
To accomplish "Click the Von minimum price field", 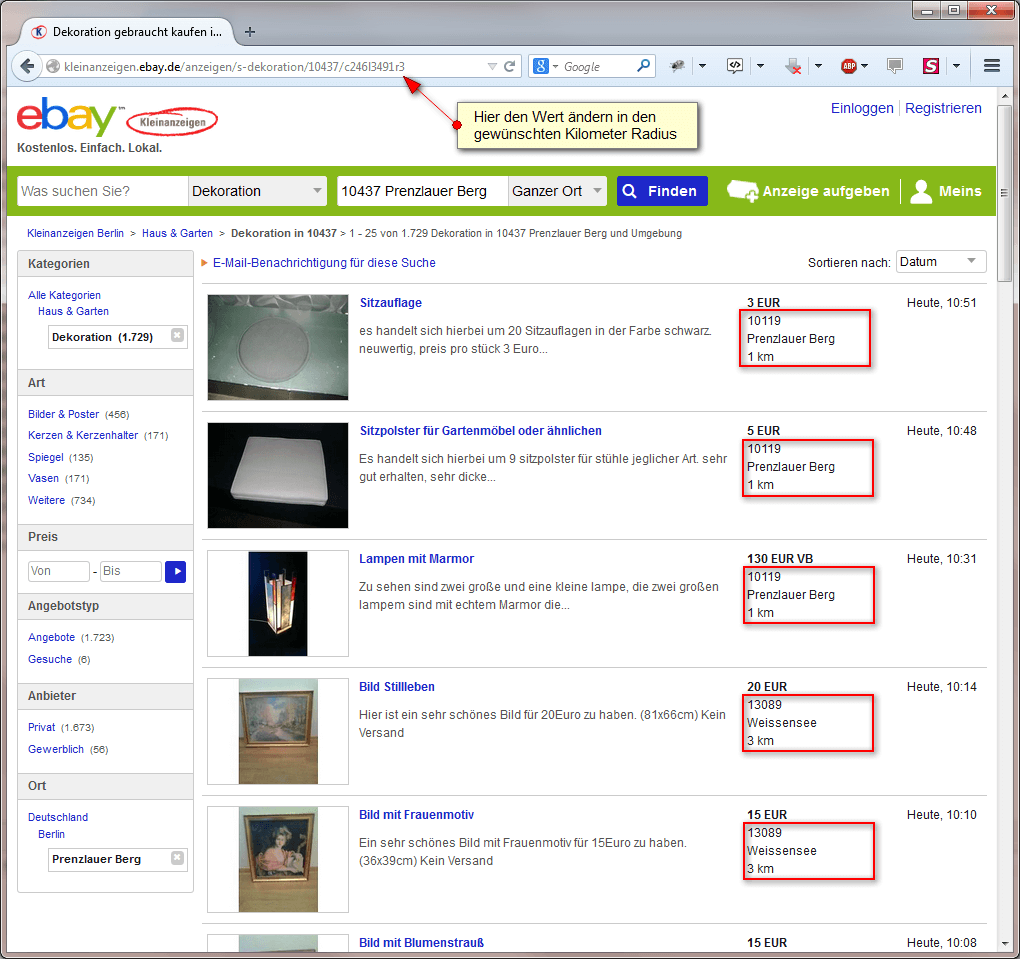I will (59, 571).
